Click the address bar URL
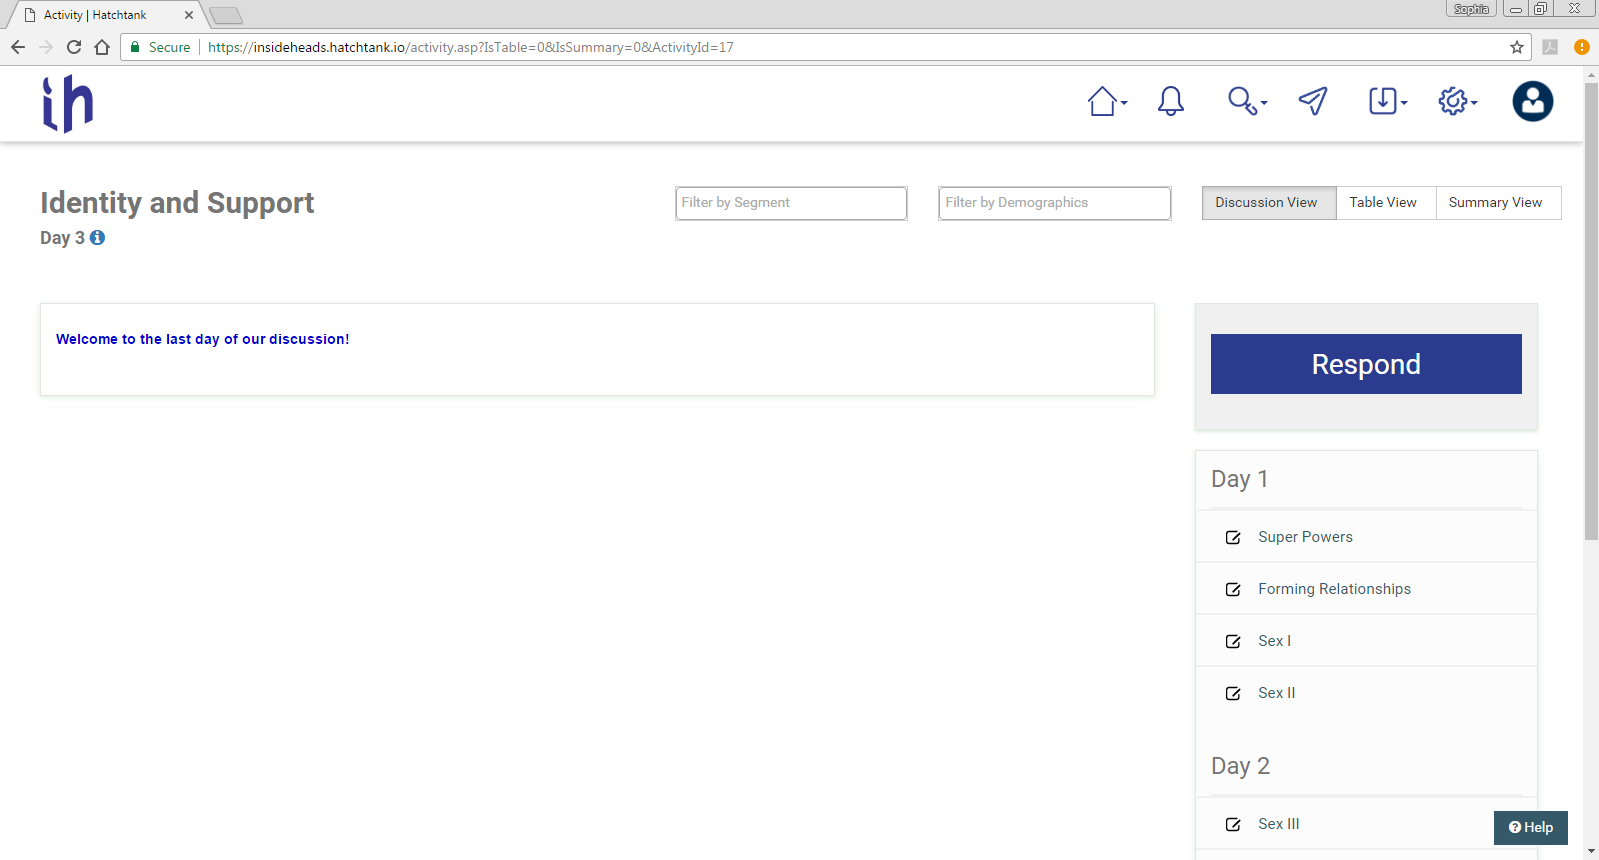The height and width of the screenshot is (860, 1599). click(471, 47)
